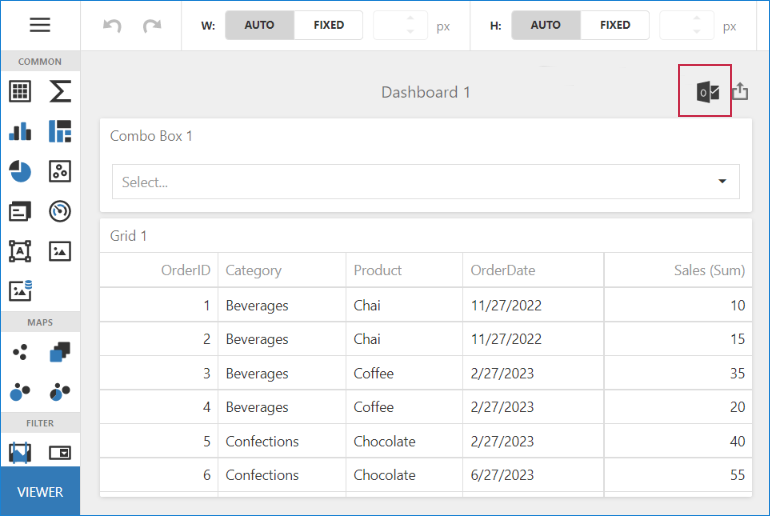Add a Grid item from toolbox
This screenshot has height=516, width=770.
point(20,91)
